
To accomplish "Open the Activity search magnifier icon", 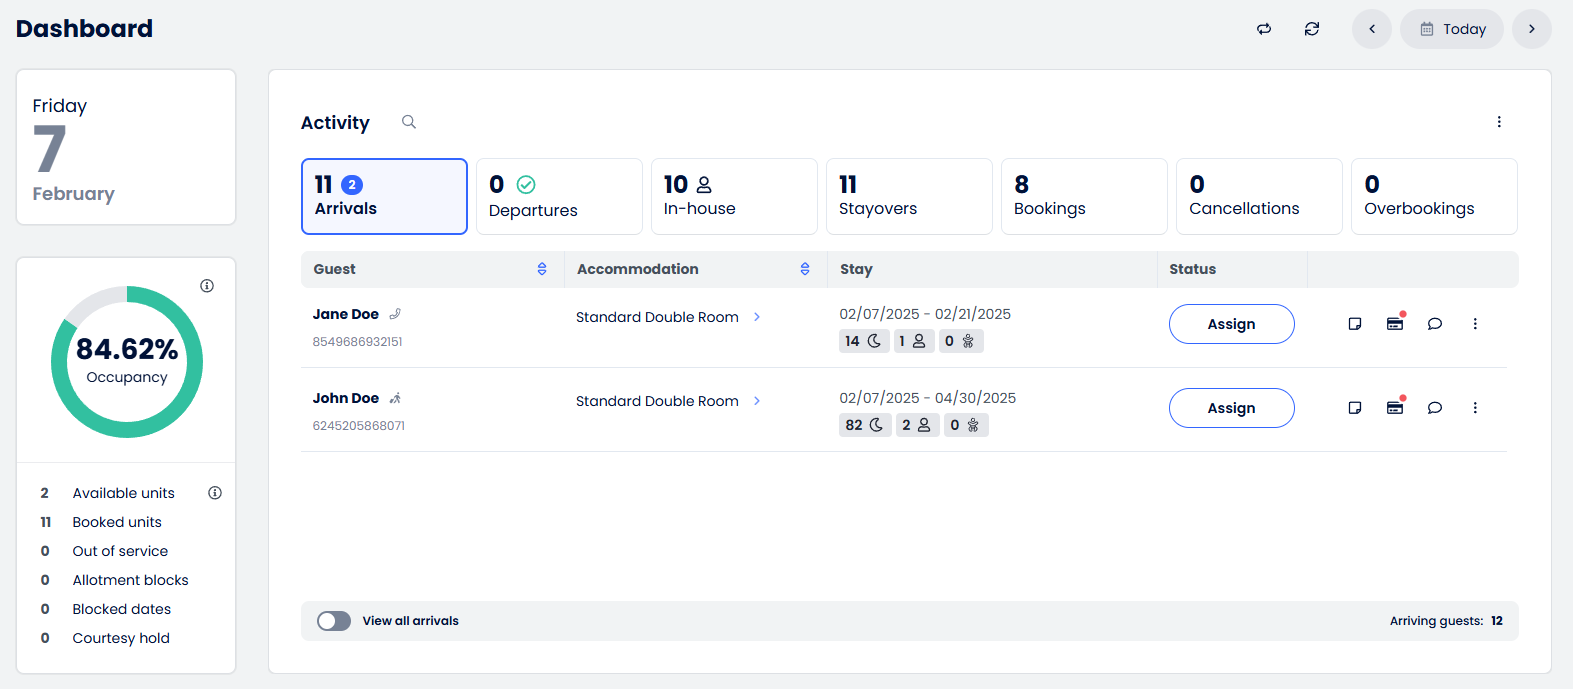I will pos(409,122).
